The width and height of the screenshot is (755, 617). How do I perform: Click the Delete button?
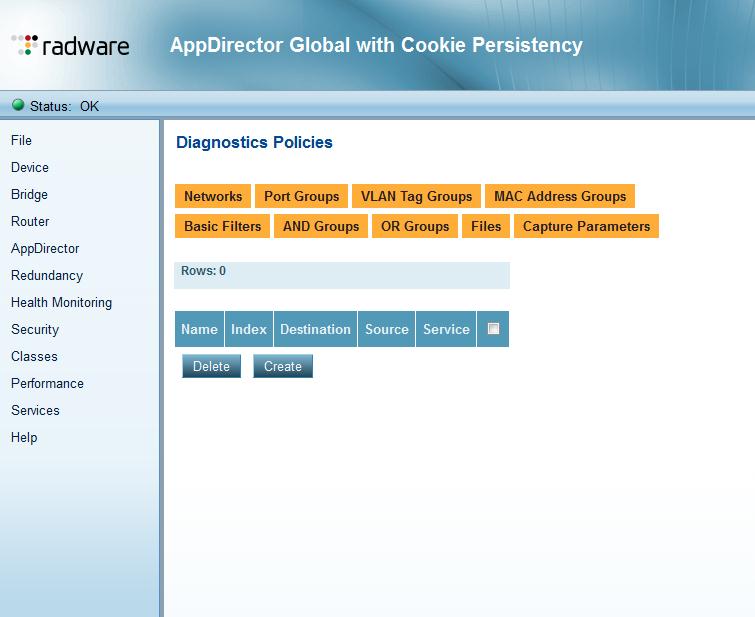pos(211,366)
